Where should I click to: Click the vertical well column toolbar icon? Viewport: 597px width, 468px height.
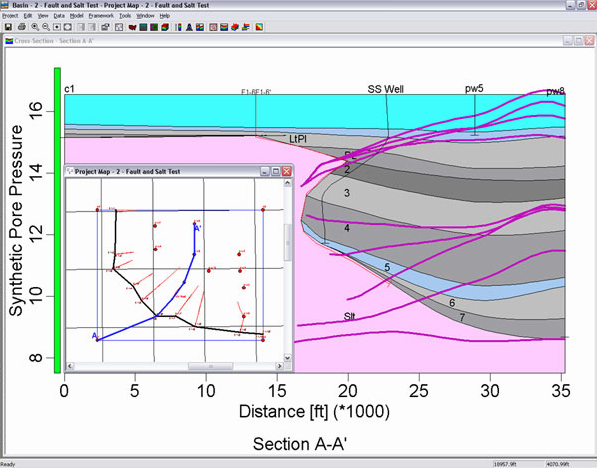[x=179, y=27]
